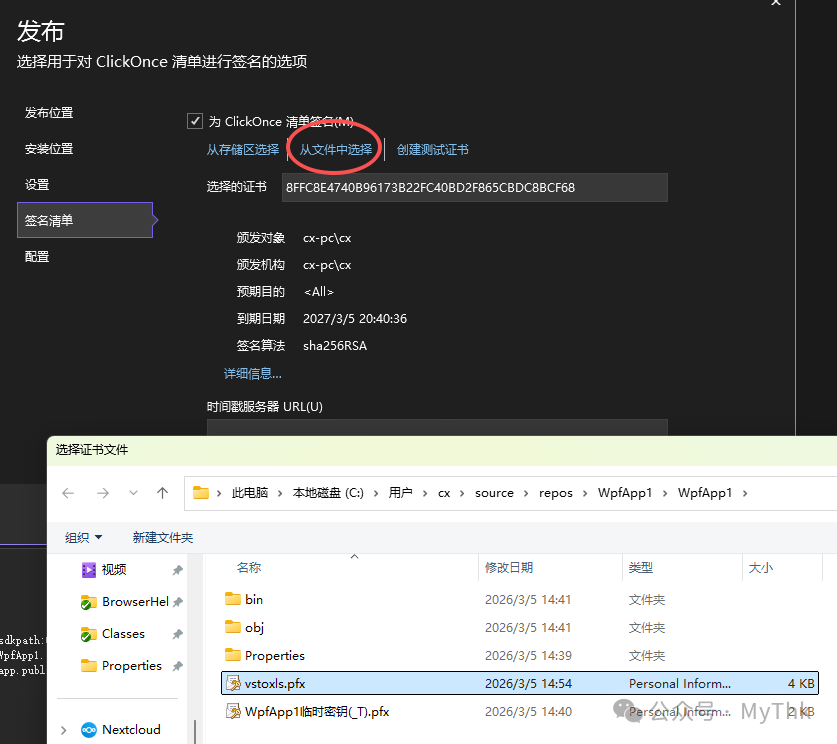This screenshot has width=837, height=744.
Task: Open Classes folder in navigation pane
Action: [x=123, y=634]
